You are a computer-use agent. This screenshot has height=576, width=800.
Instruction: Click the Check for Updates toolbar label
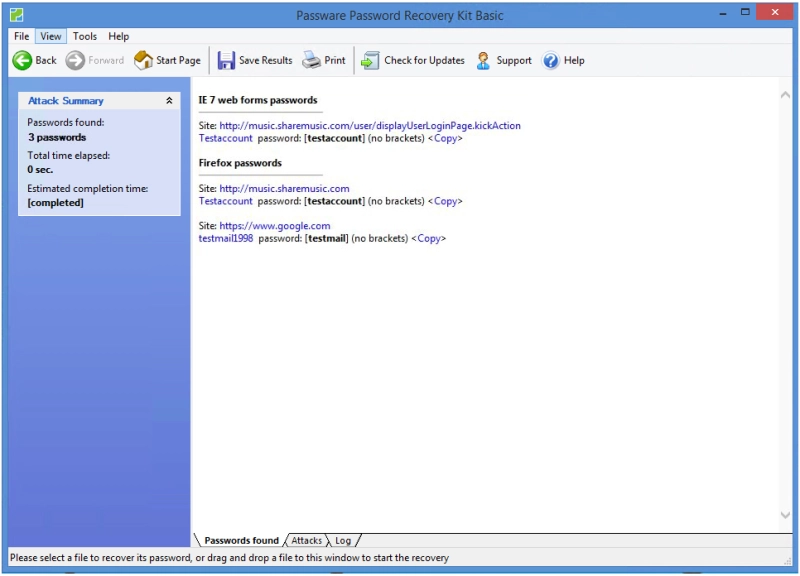click(x=424, y=60)
